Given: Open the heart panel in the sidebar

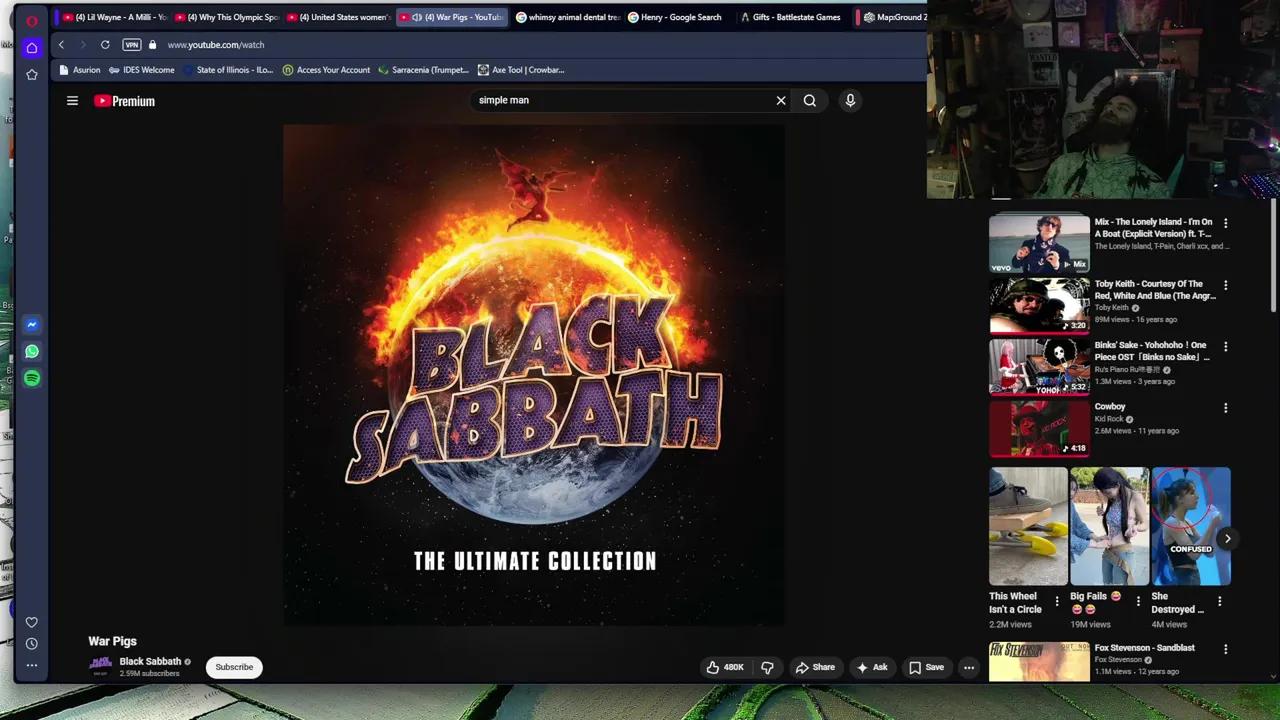Looking at the screenshot, I should point(31,621).
